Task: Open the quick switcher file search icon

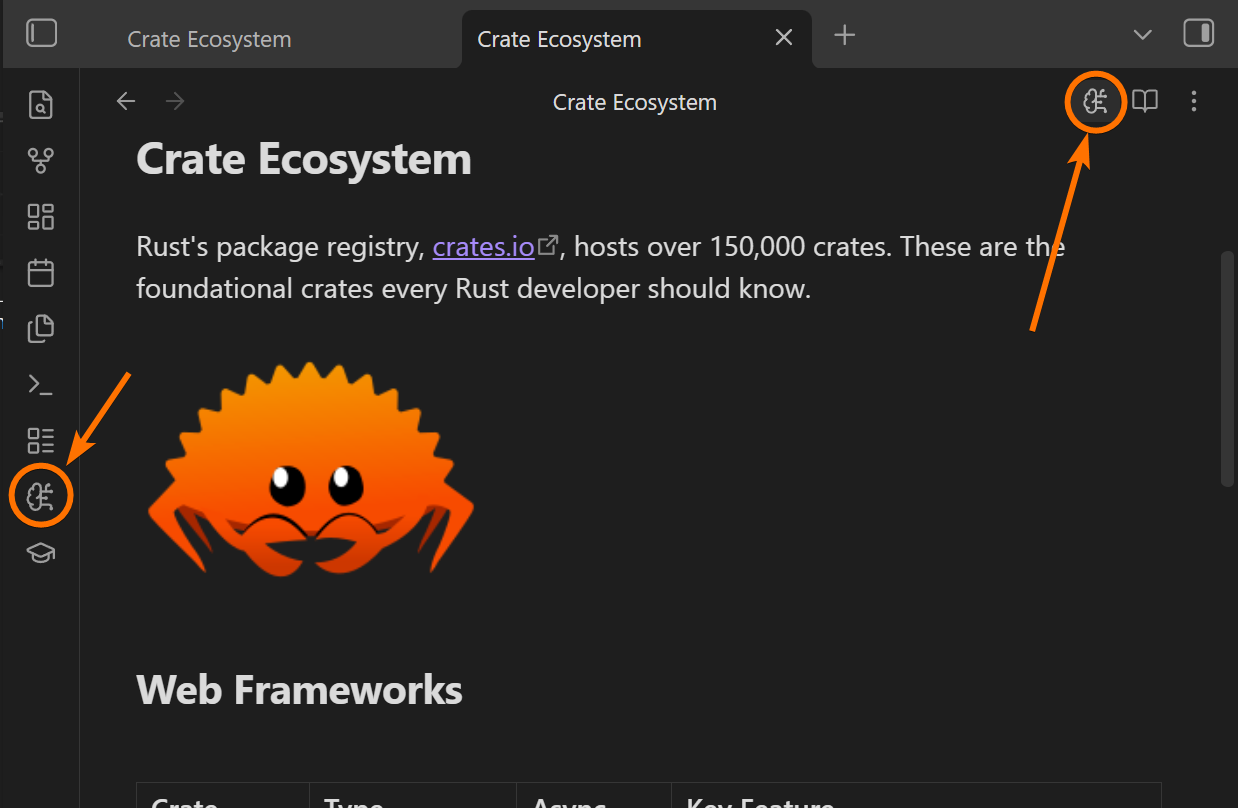Action: coord(41,105)
